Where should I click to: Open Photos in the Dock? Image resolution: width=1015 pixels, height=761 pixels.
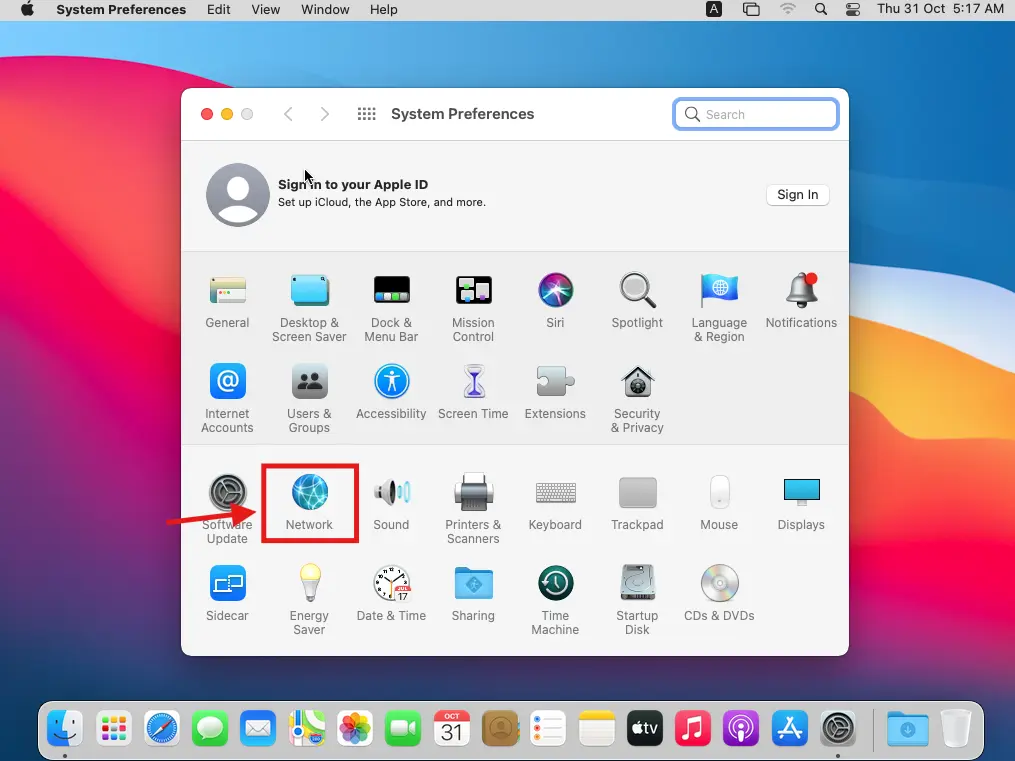click(355, 729)
